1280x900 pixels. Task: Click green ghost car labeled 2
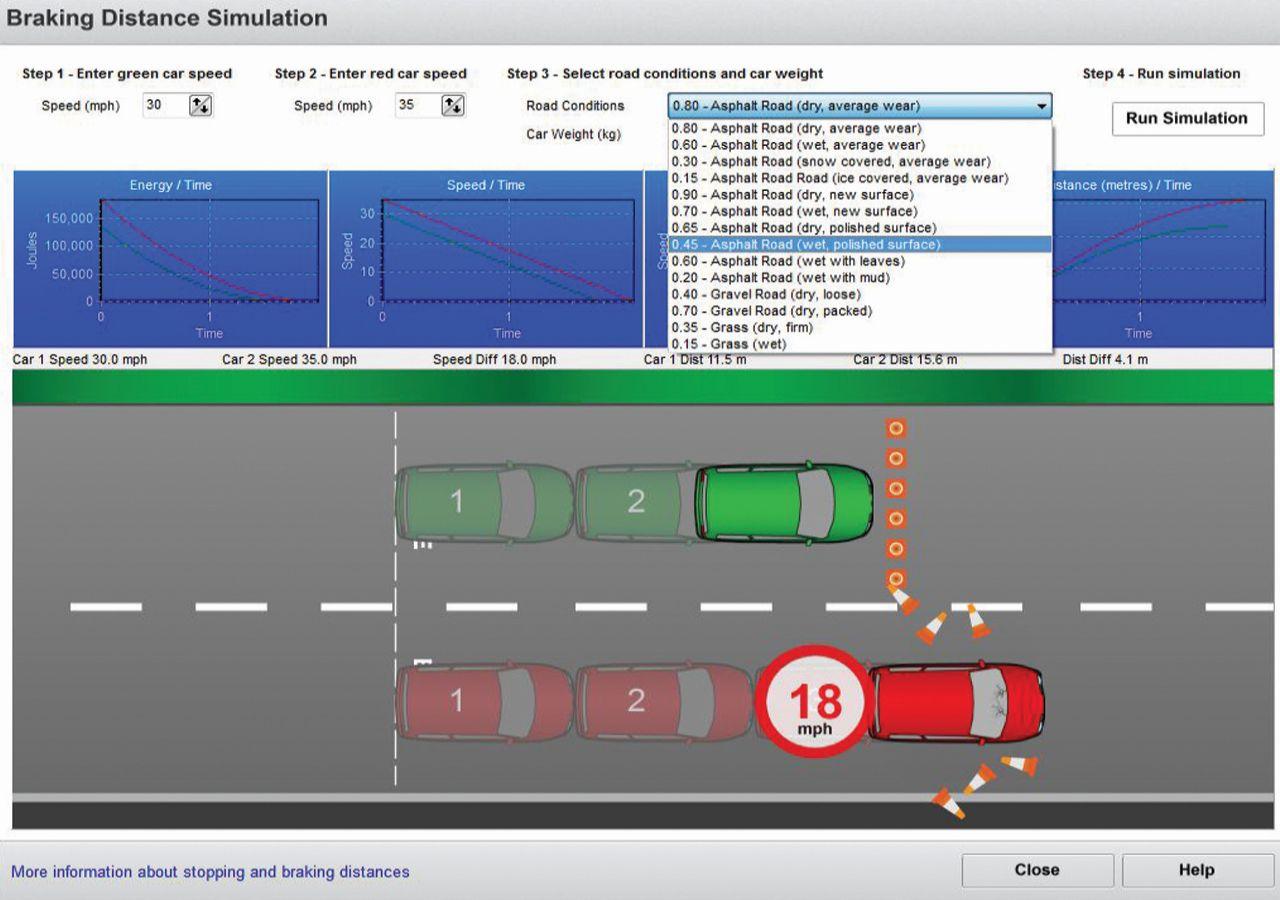pyautogui.click(x=636, y=503)
